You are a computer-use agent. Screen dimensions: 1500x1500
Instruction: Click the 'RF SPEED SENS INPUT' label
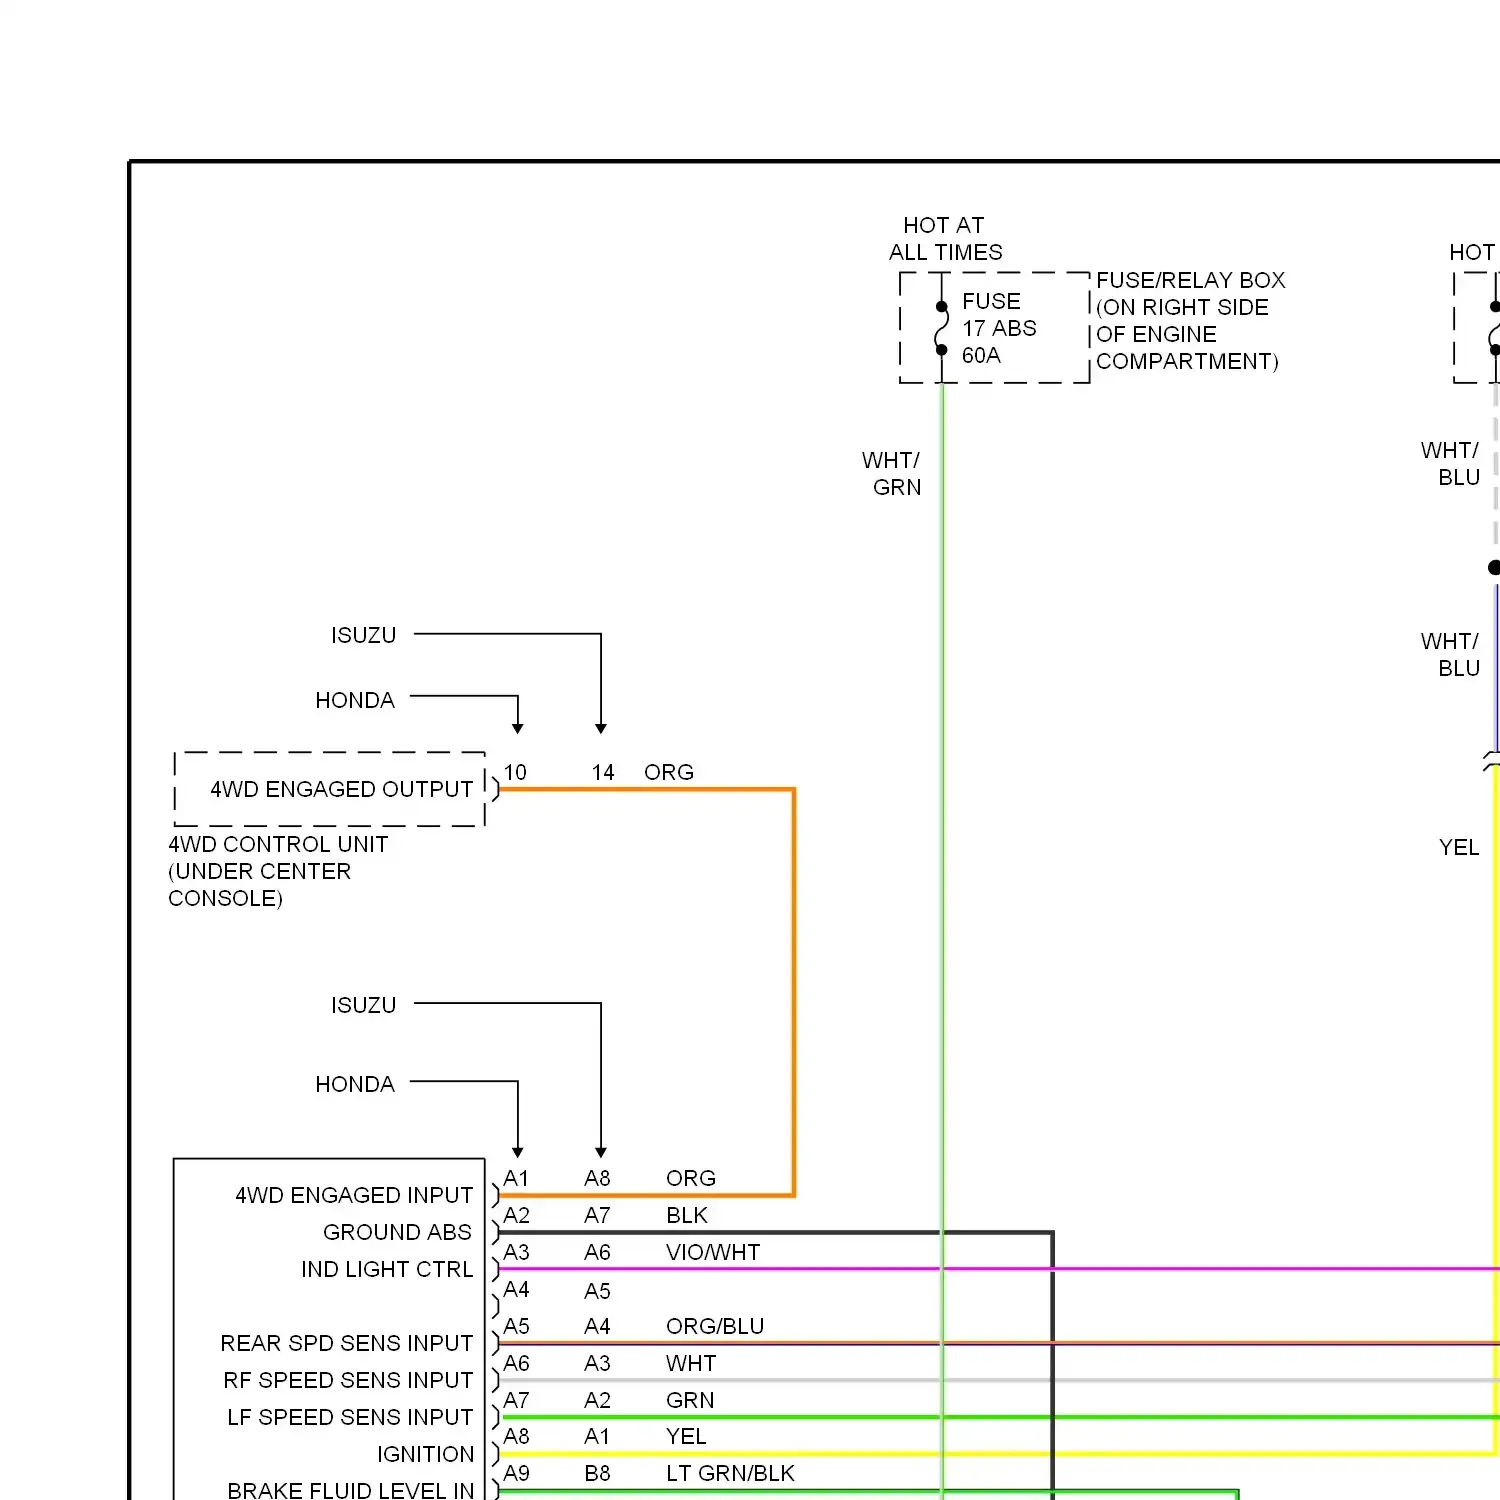pos(348,1380)
